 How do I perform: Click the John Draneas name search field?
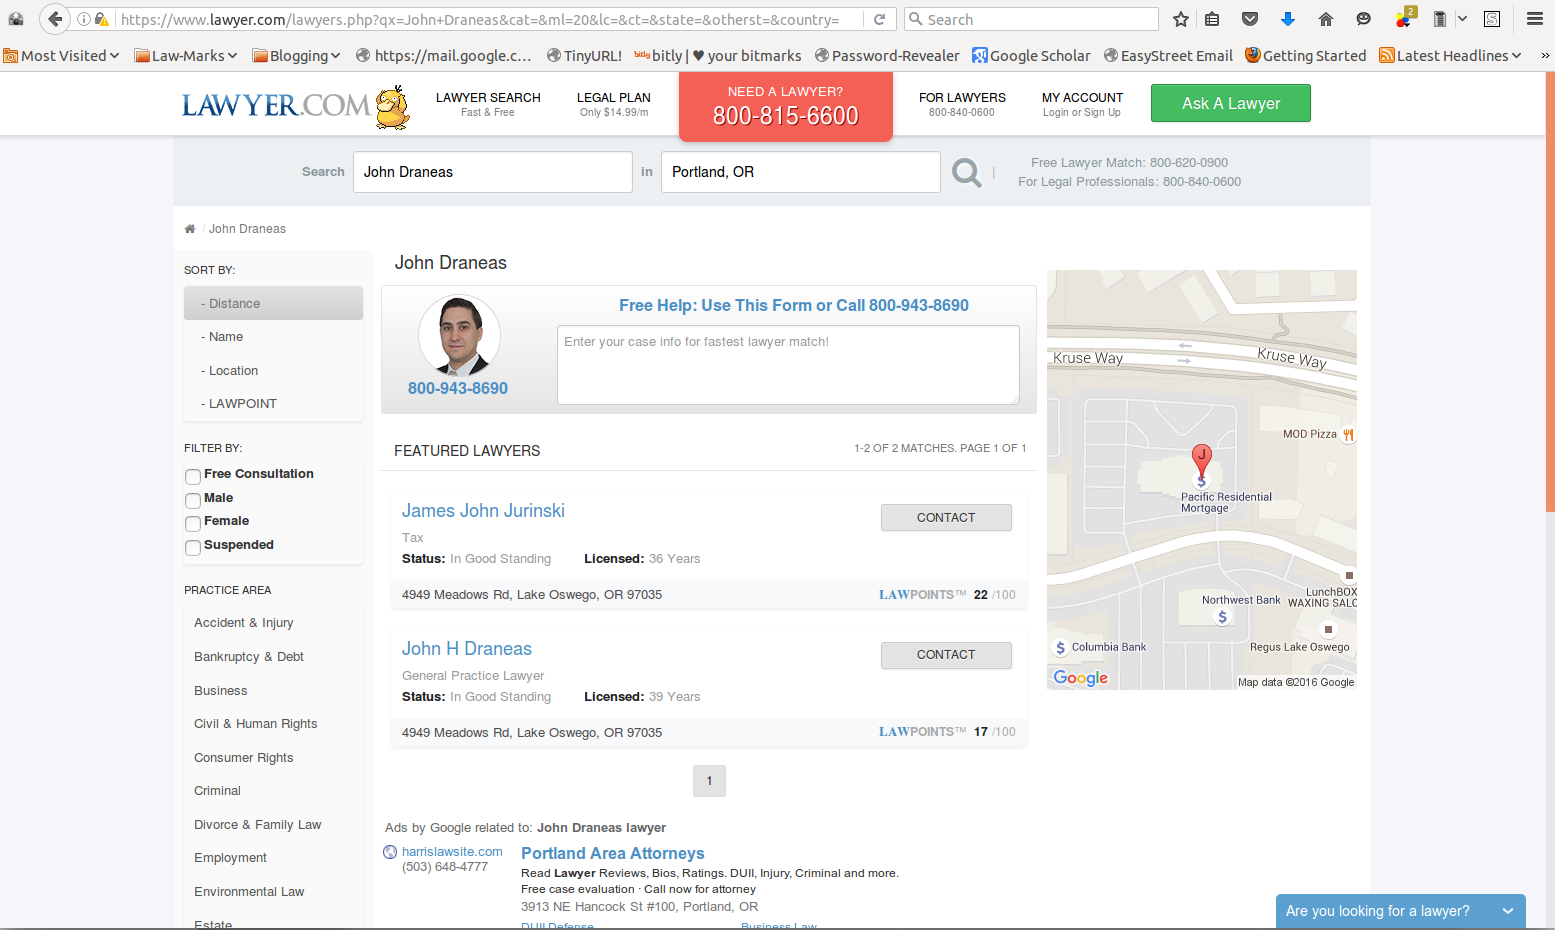[x=493, y=172]
